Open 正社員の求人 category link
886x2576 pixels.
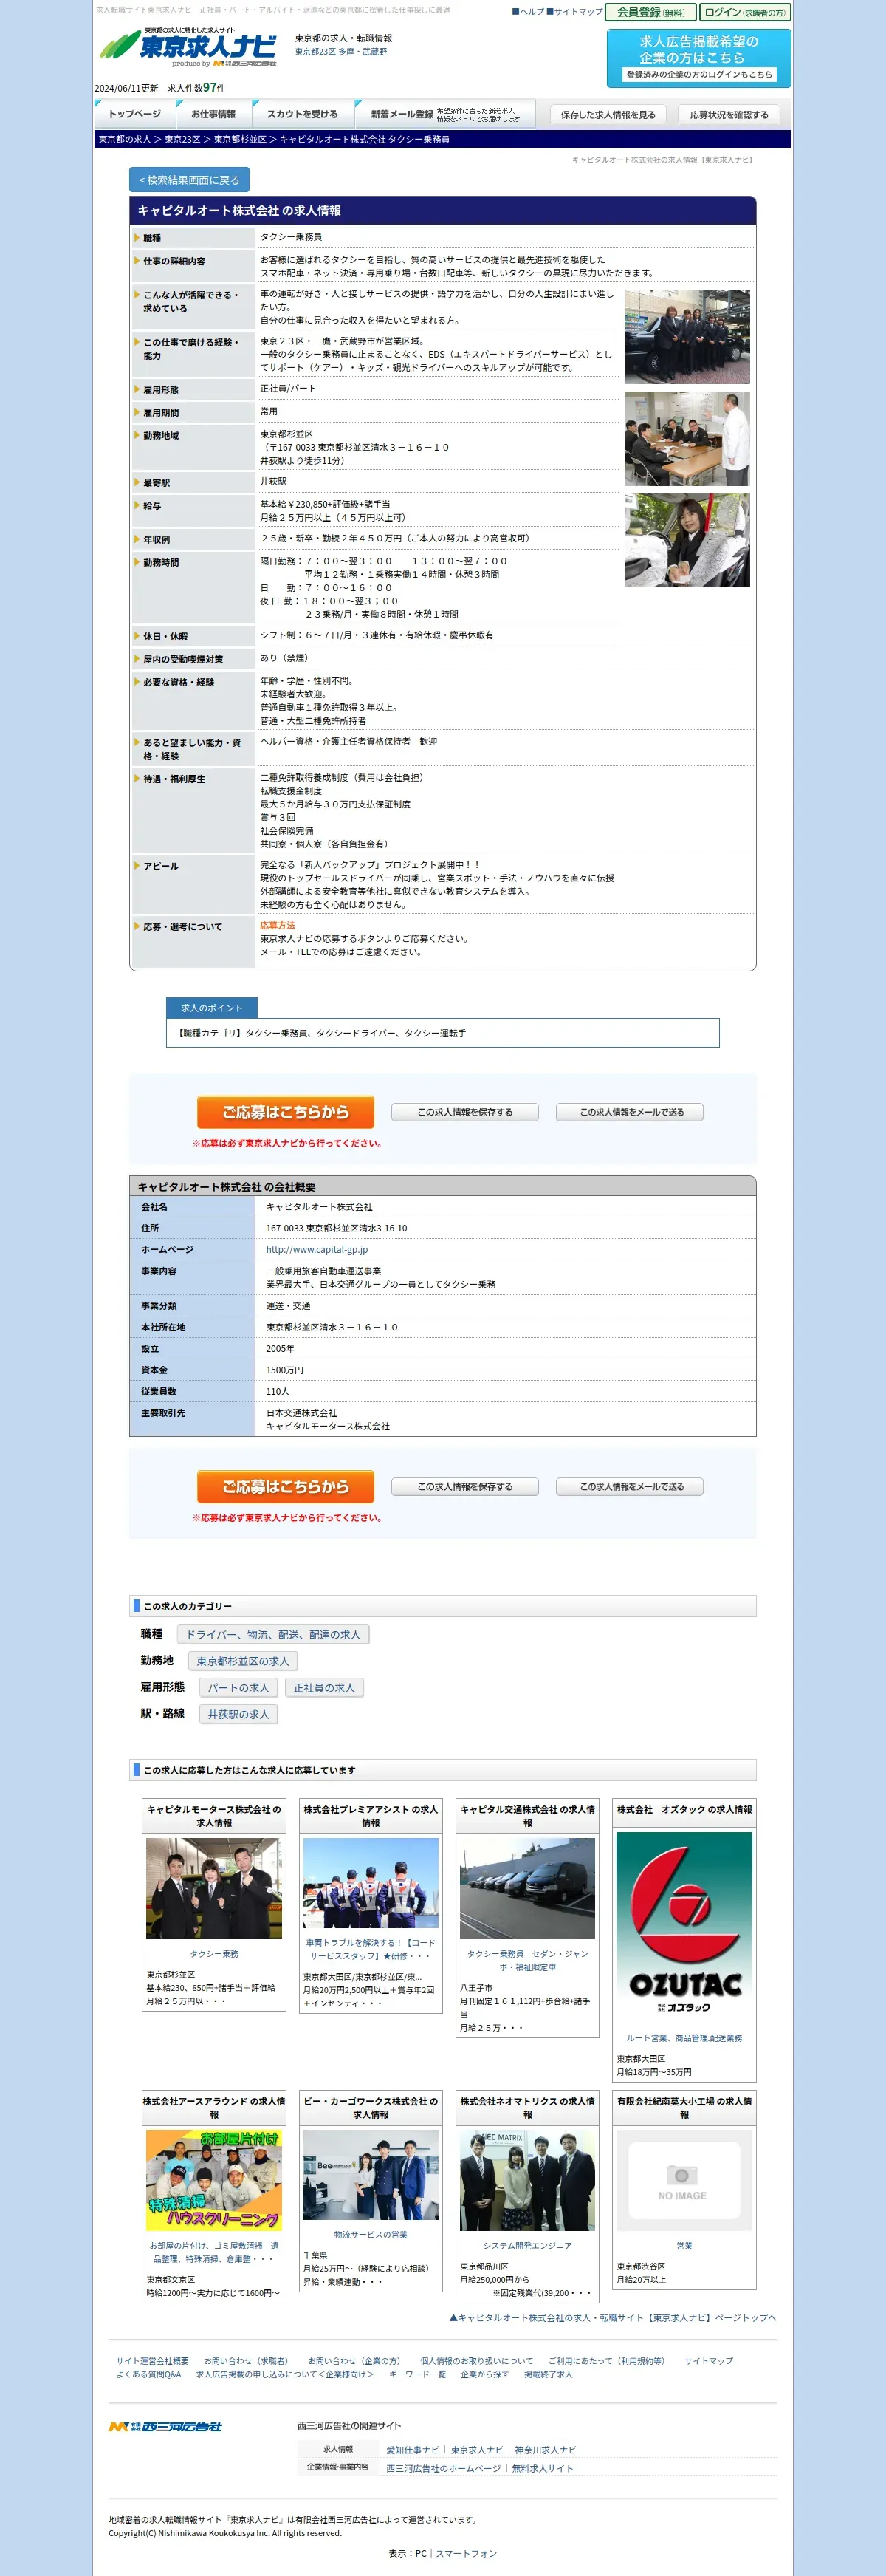324,1688
